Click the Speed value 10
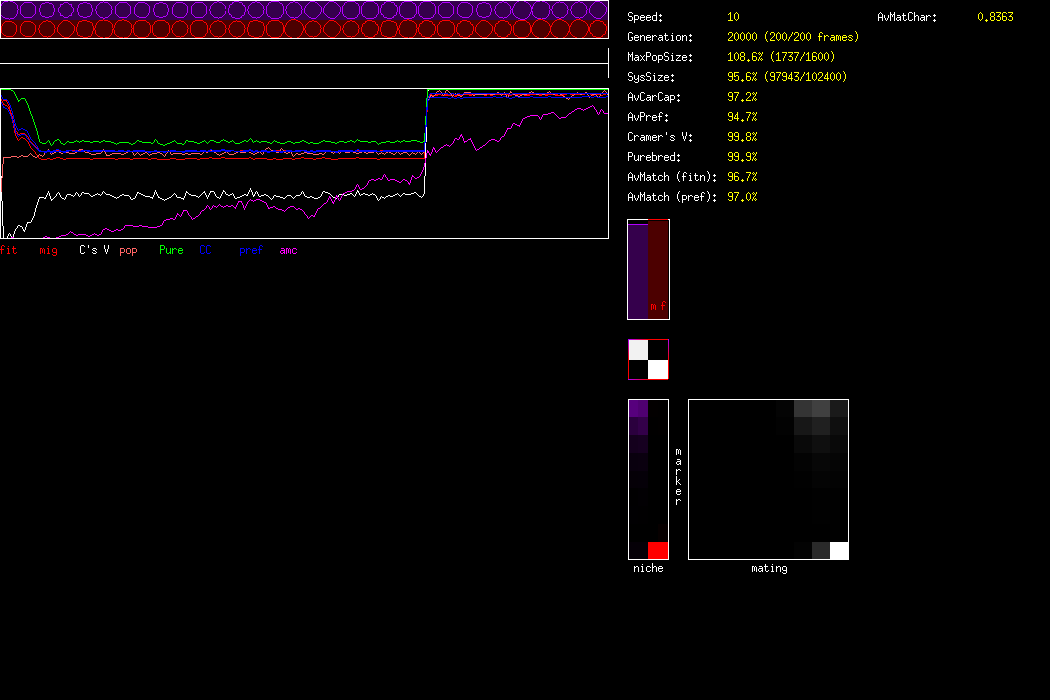Image resolution: width=1050 pixels, height=700 pixels. click(734, 17)
